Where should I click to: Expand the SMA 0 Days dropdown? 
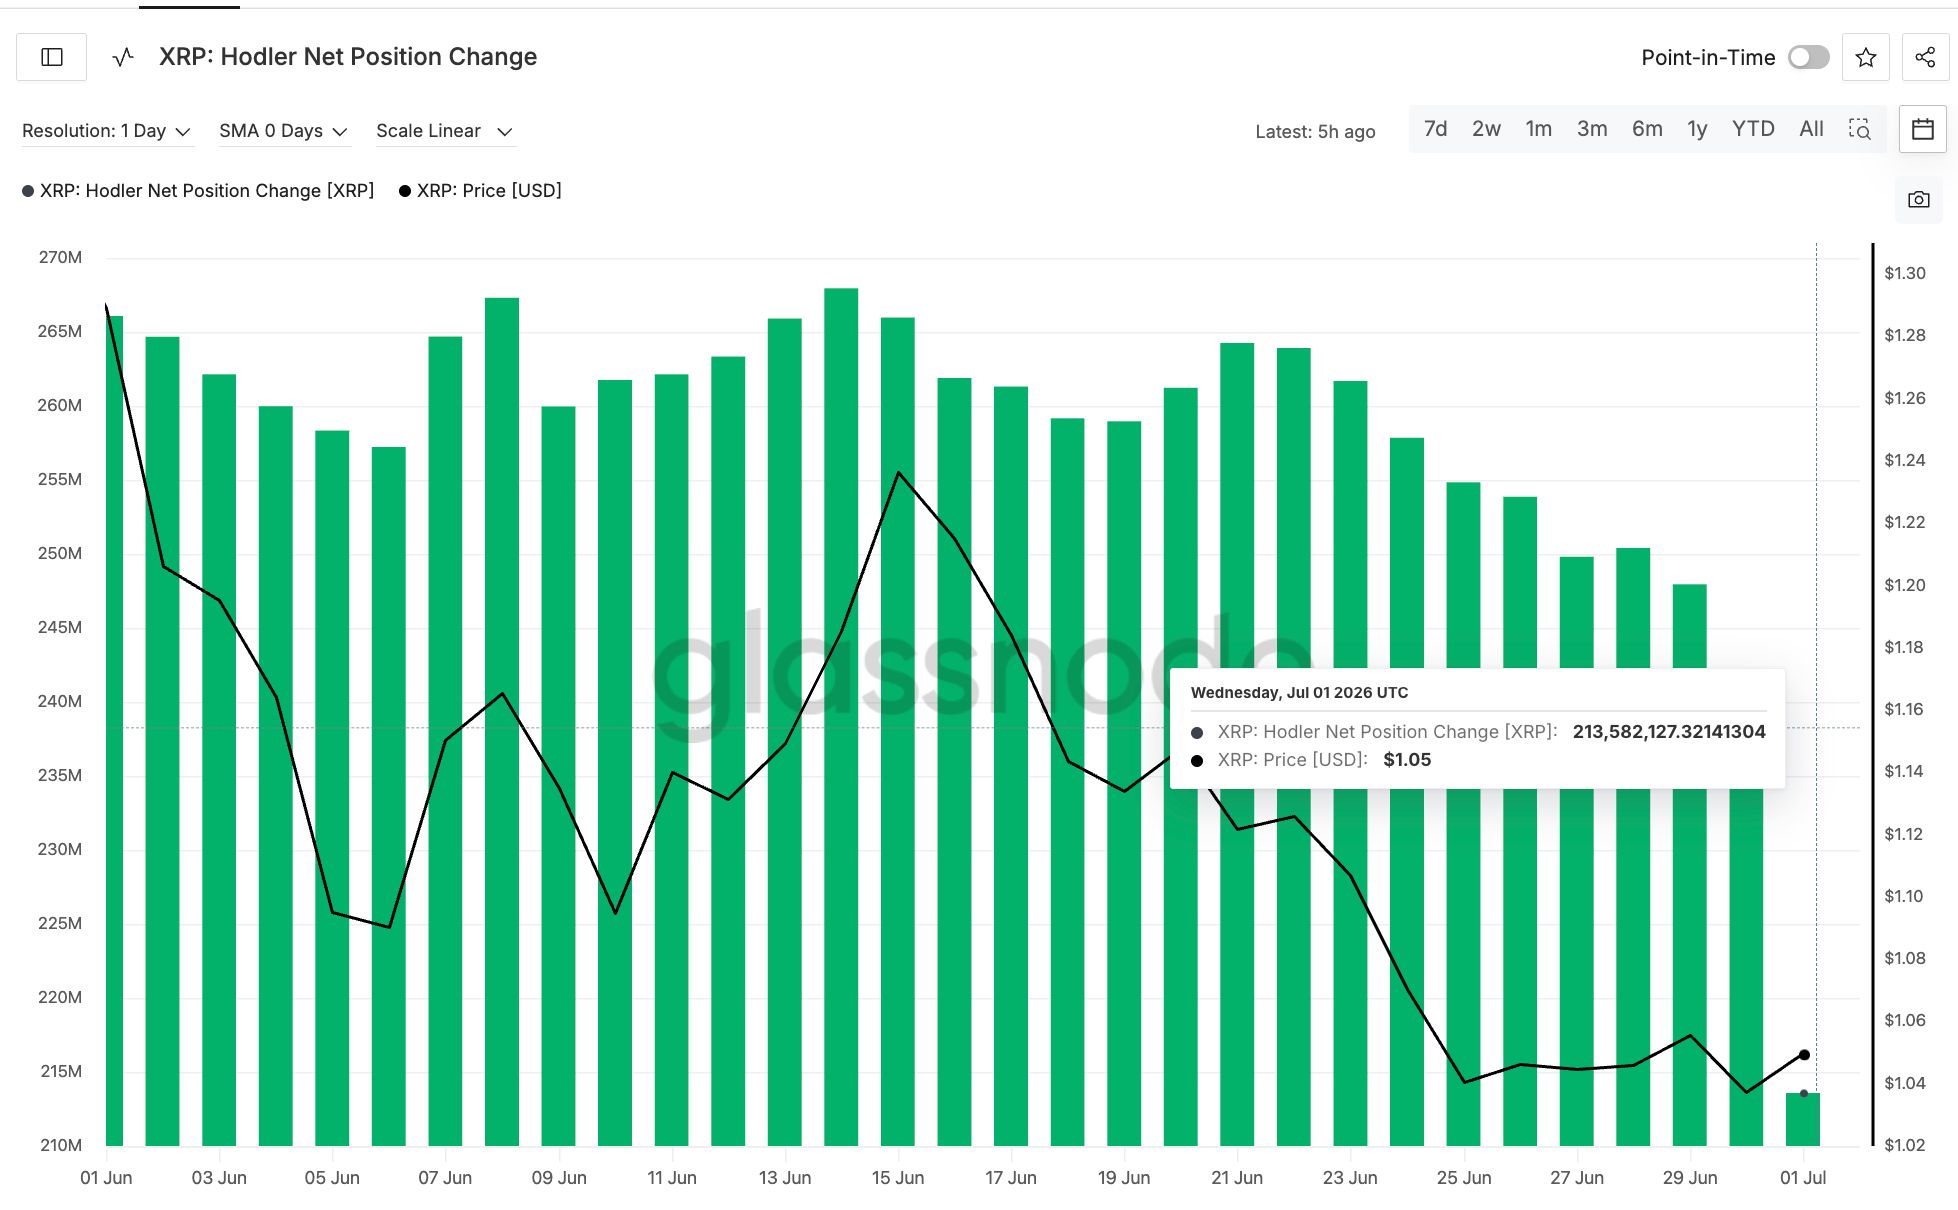(x=283, y=131)
